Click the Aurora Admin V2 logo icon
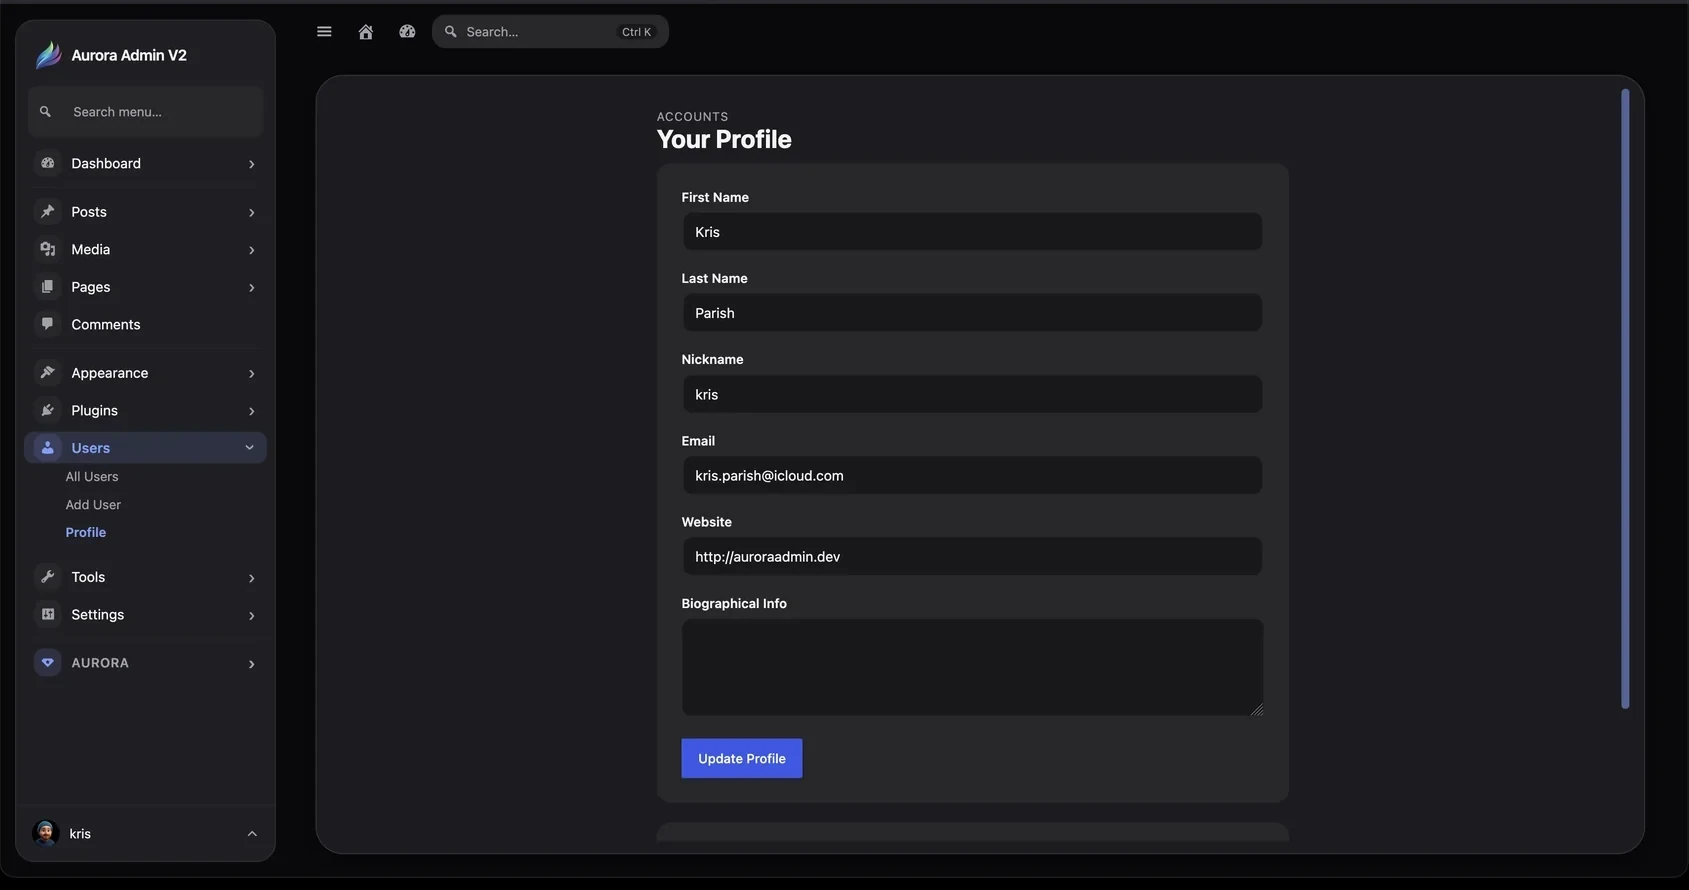The image size is (1689, 890). (48, 55)
